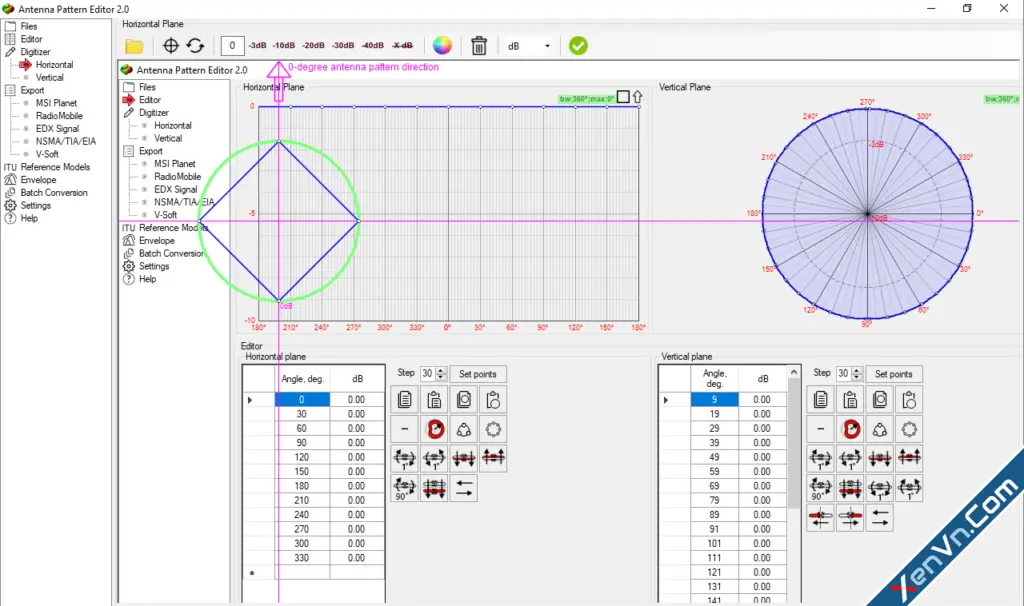
Task: Select the -3dB level marker
Action: [257, 46]
